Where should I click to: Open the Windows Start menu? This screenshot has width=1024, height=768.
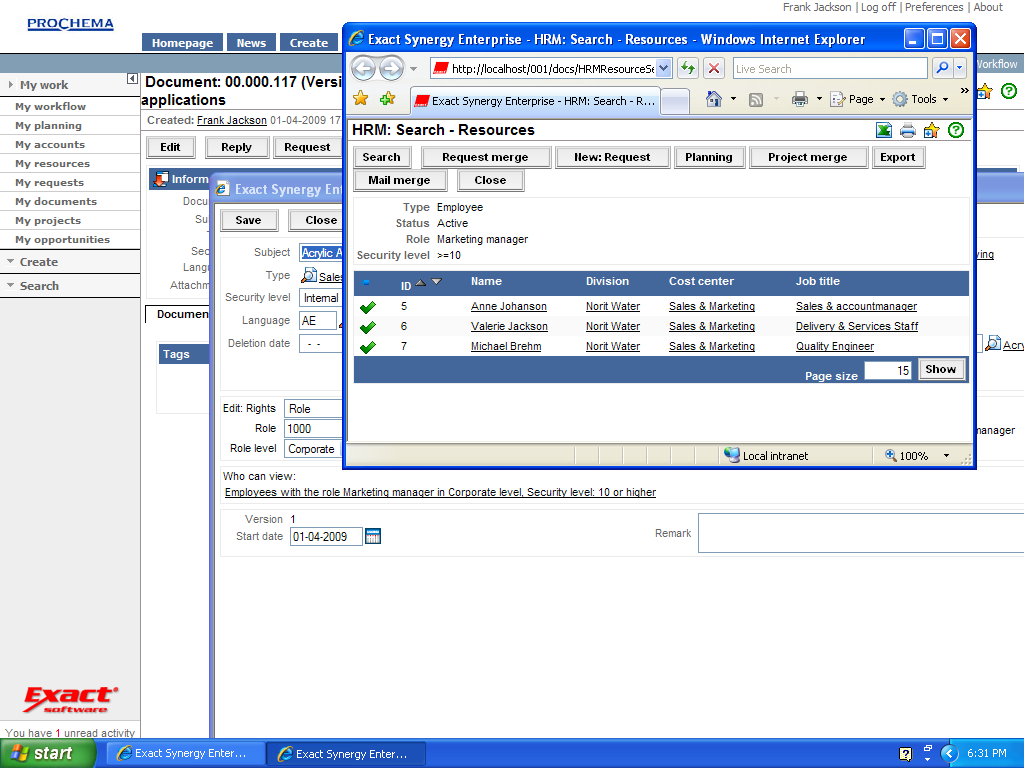48,754
